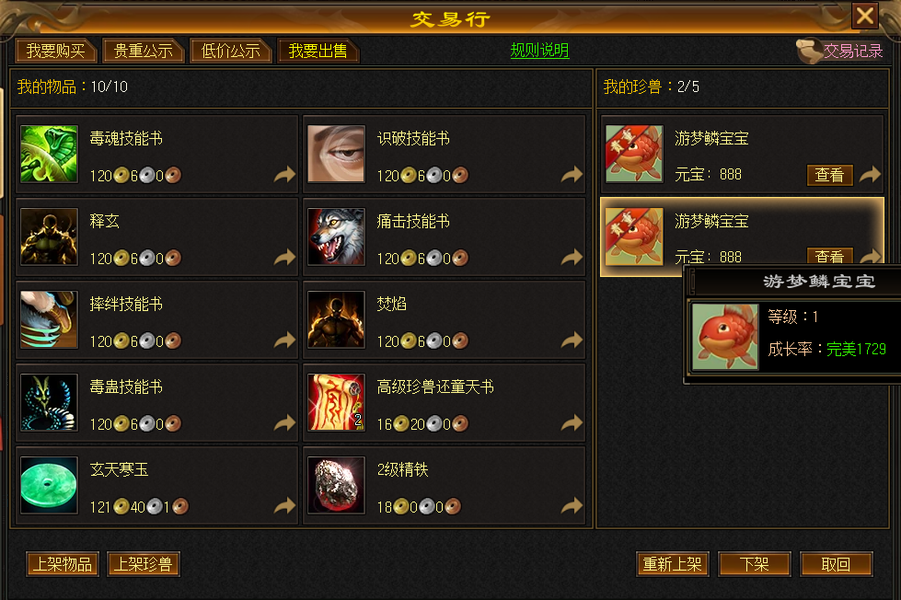Select the 毒蛊技能书 cobra icon
This screenshot has height=600, width=901.
49,402
